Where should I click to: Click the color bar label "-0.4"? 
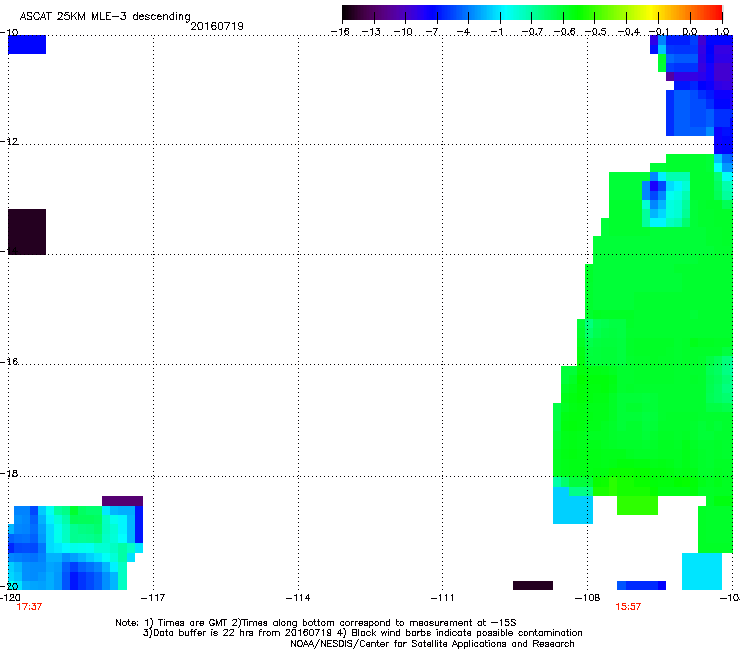click(629, 32)
